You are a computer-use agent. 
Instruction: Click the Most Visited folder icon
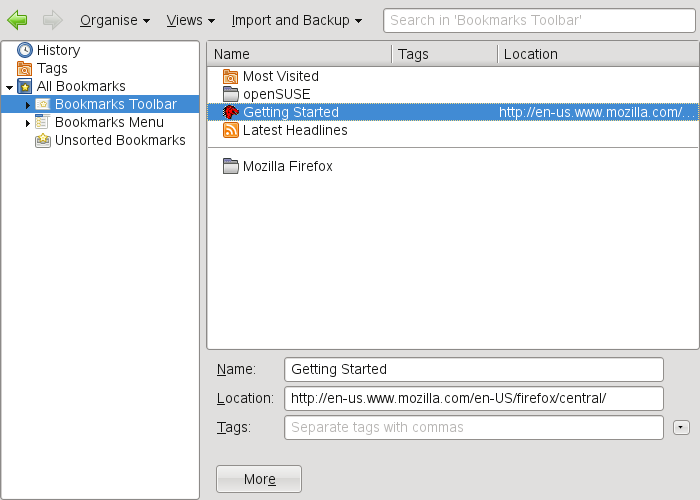tap(231, 76)
